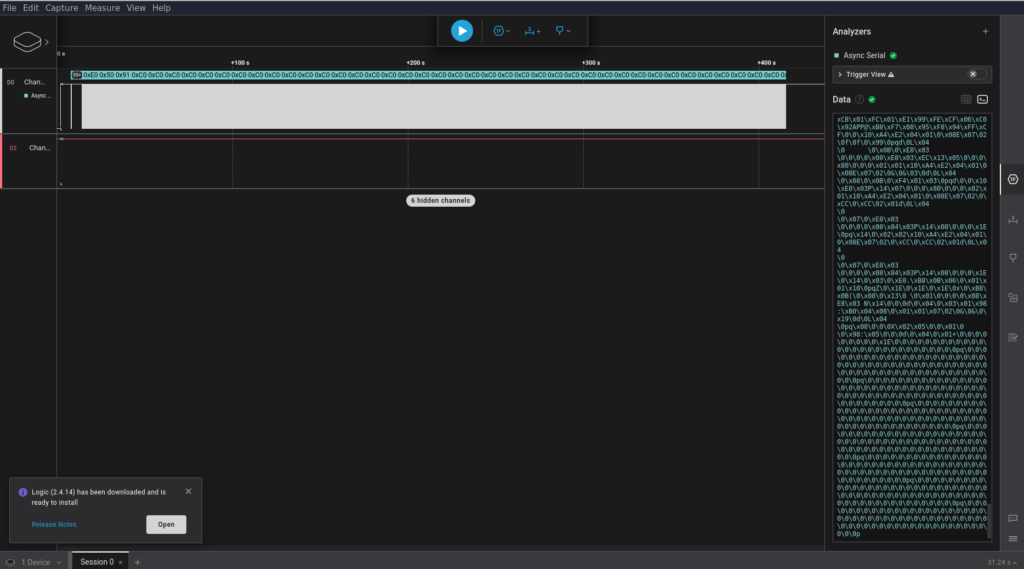This screenshot has height=569, width=1024.
Task: Open the analyzer dropdown in top toolbar
Action: point(502,31)
